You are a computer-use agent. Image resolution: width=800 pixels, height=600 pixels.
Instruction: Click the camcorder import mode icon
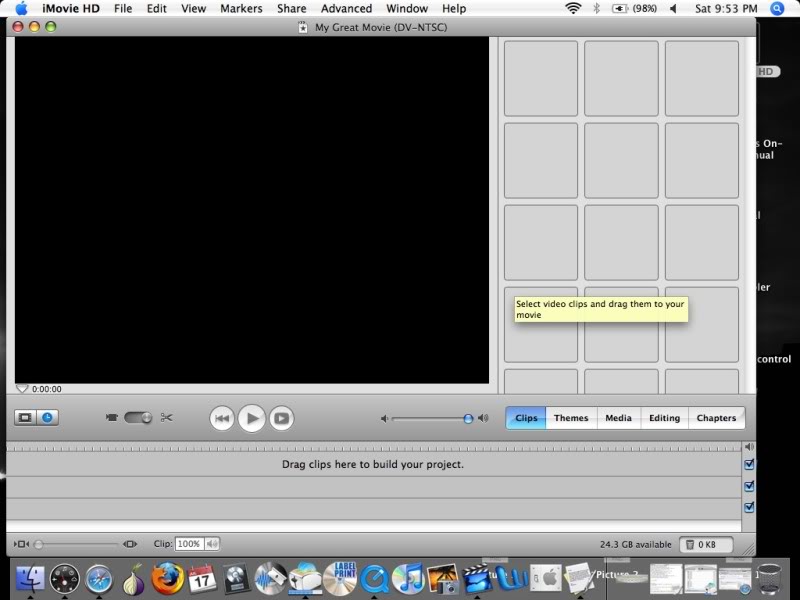coord(112,418)
